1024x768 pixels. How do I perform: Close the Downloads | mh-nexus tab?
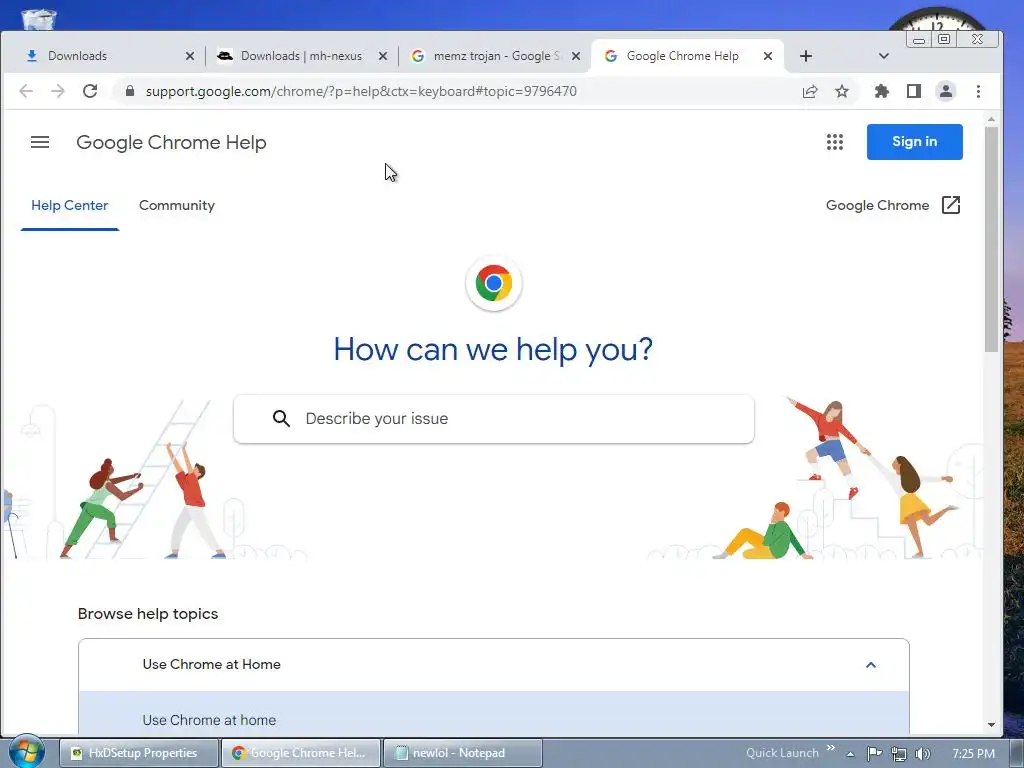point(383,56)
